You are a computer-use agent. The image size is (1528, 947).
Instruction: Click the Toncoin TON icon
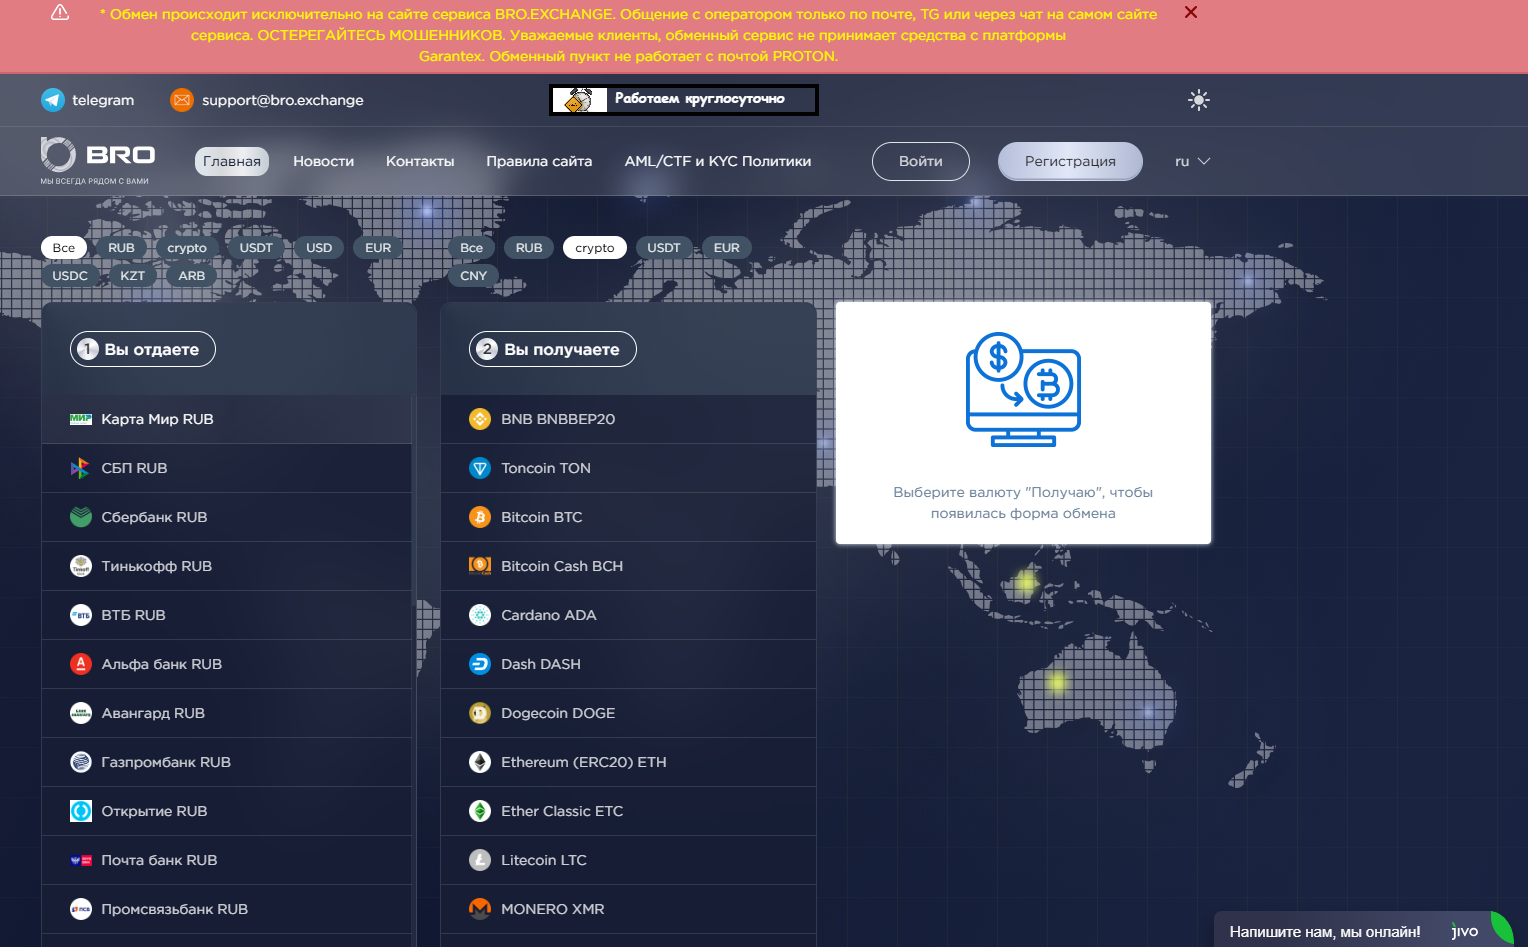[480, 468]
